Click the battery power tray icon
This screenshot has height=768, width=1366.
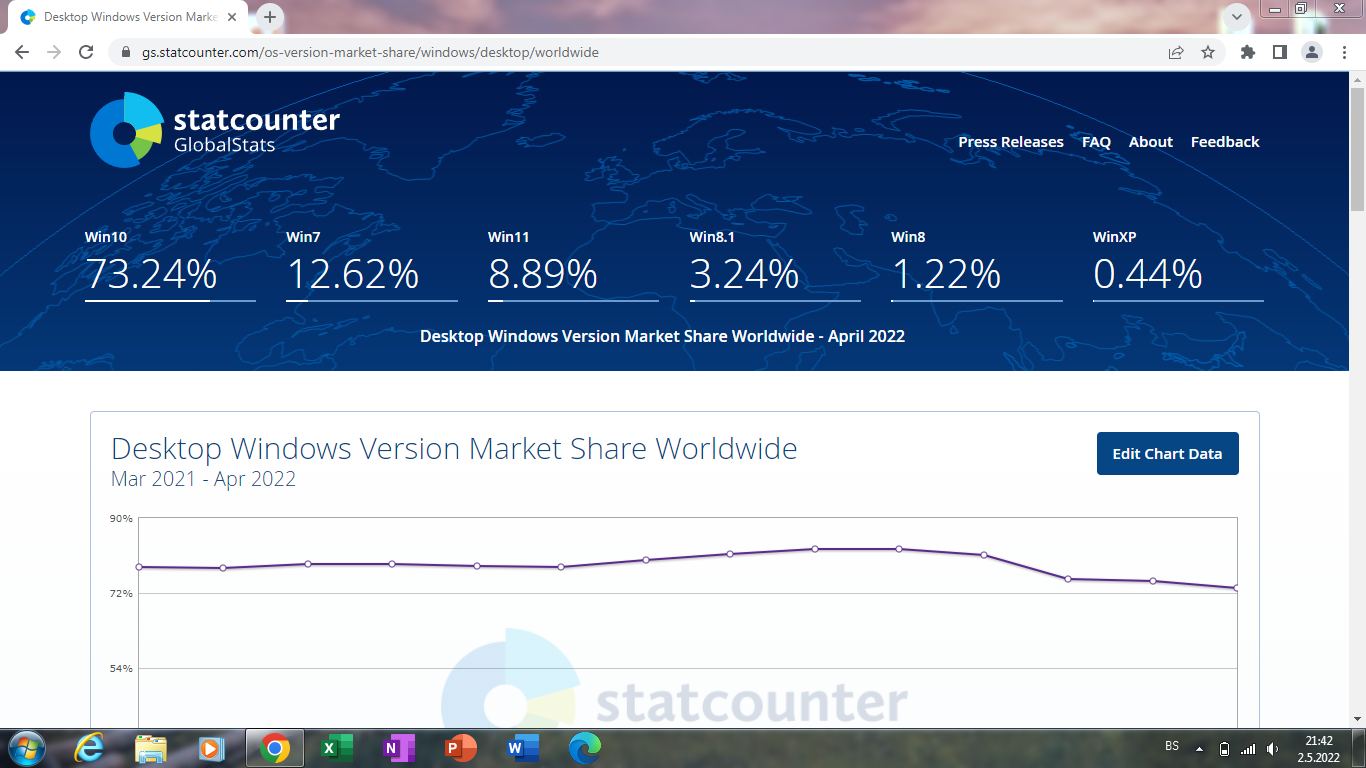tap(1225, 749)
